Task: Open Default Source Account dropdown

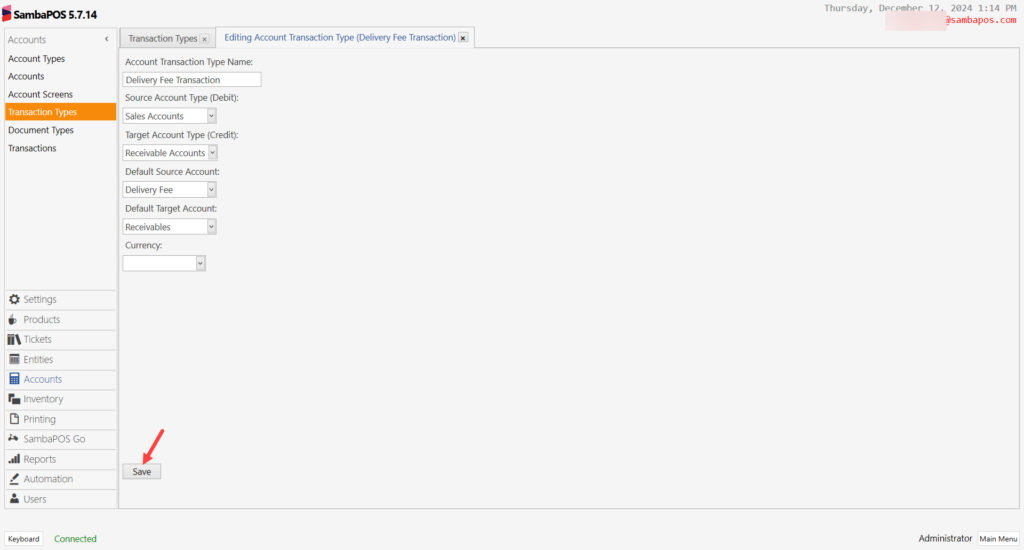Action: point(211,189)
